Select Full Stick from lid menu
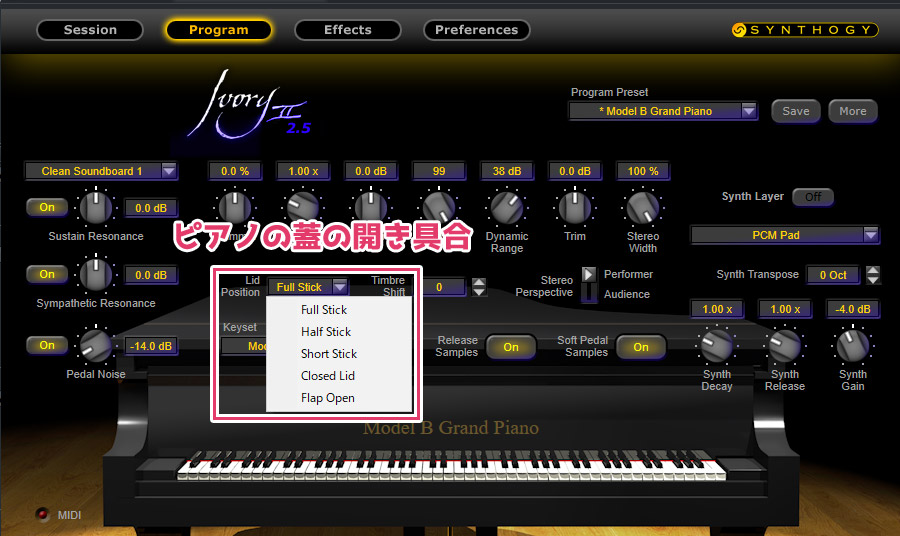This screenshot has height=536, width=900. coord(324,310)
